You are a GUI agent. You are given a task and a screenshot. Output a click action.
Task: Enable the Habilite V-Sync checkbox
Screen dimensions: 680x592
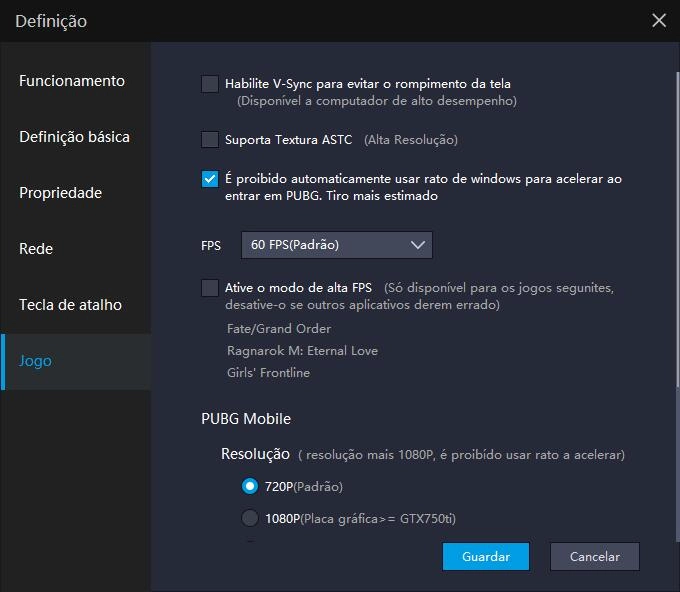point(210,84)
